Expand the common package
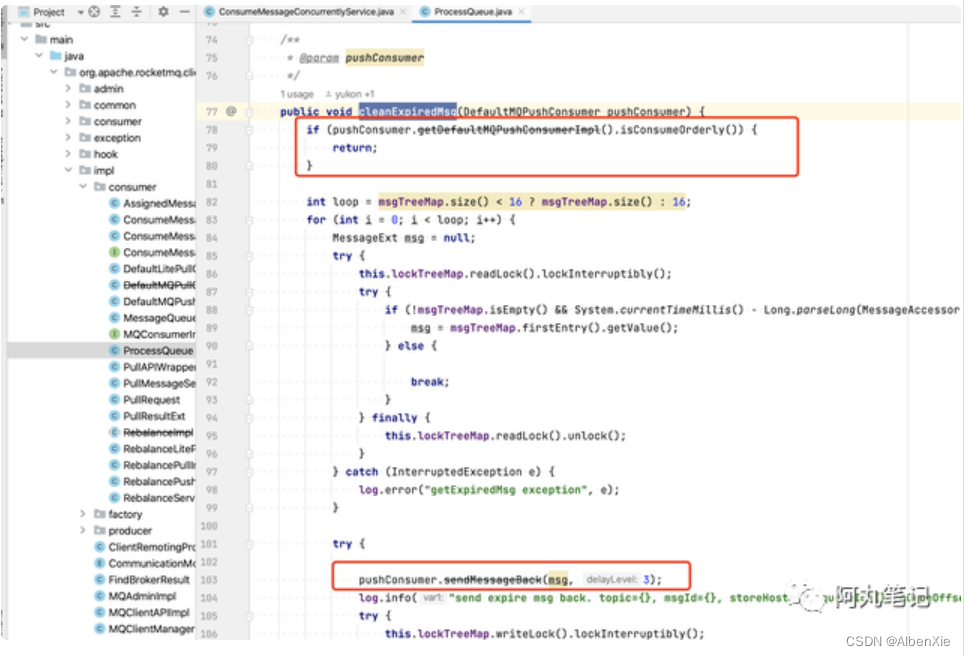This screenshot has width=965, height=656. [68, 105]
